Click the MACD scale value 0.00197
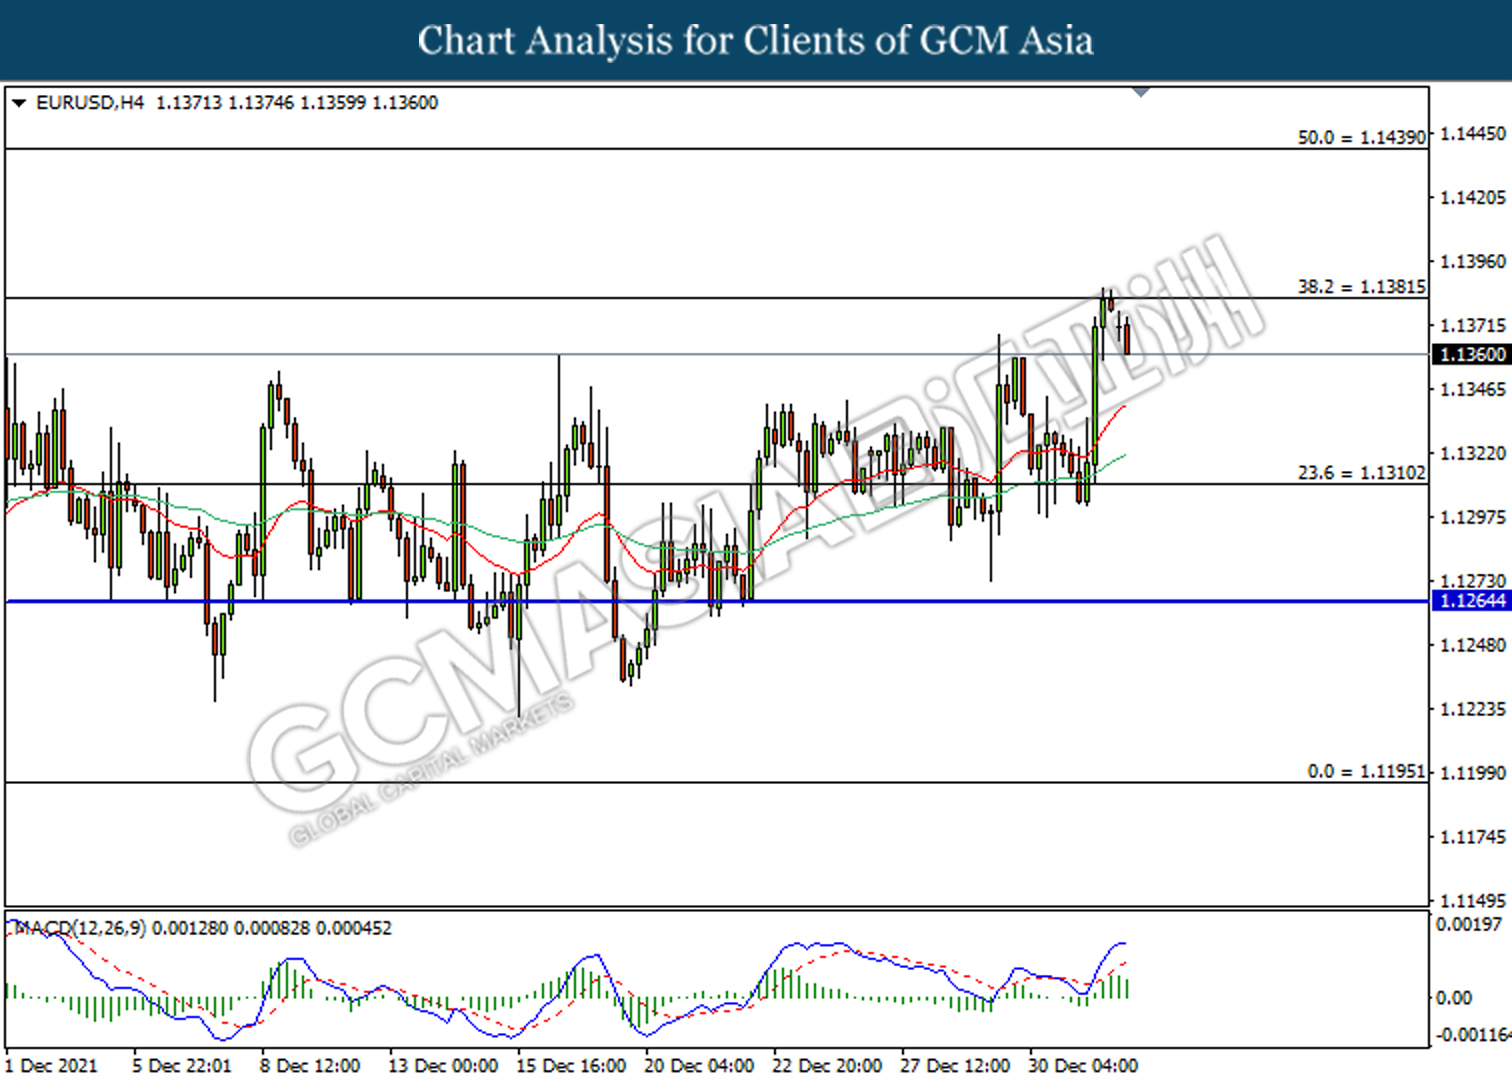 pos(1469,924)
